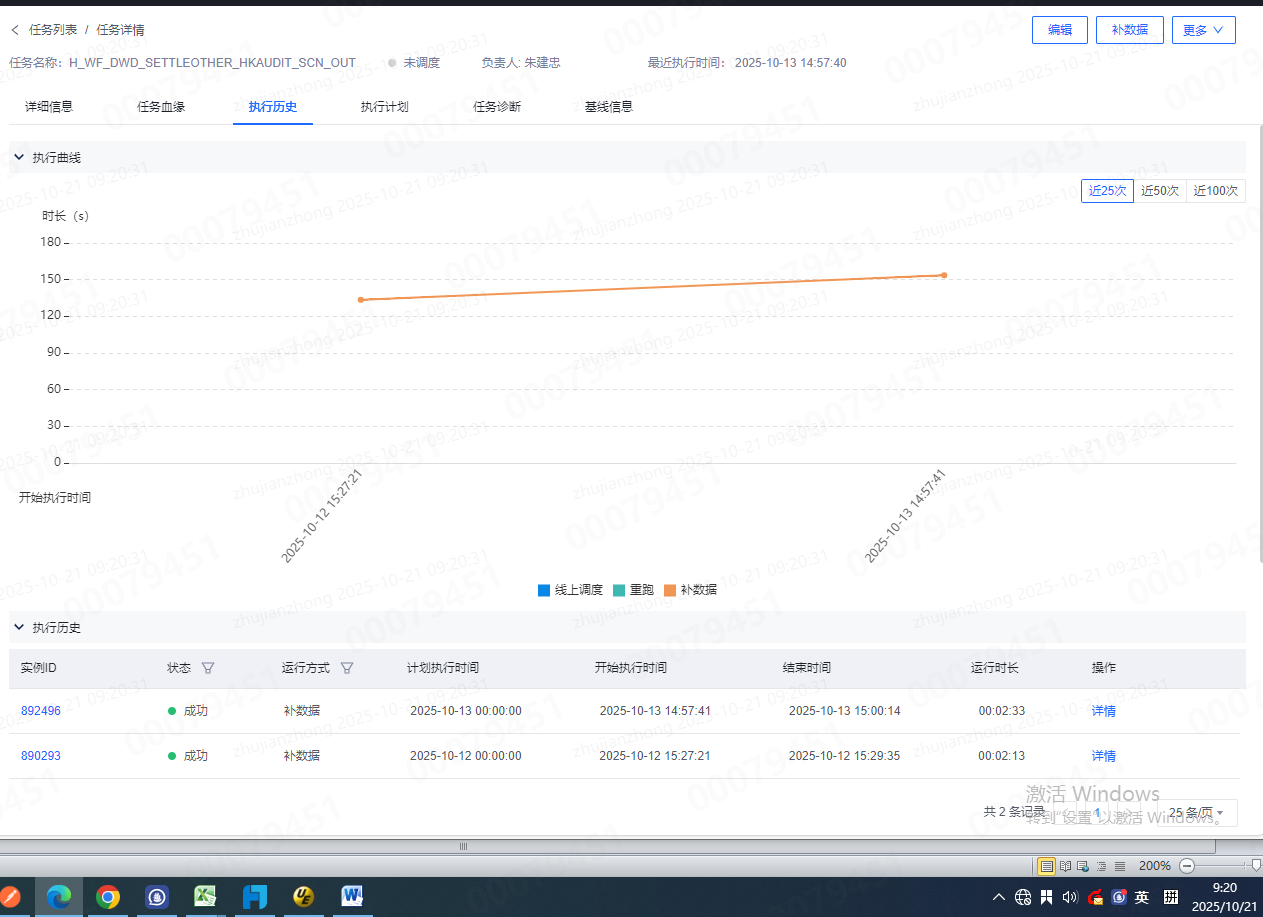Open the 运行方式 column filter icon

(347, 668)
